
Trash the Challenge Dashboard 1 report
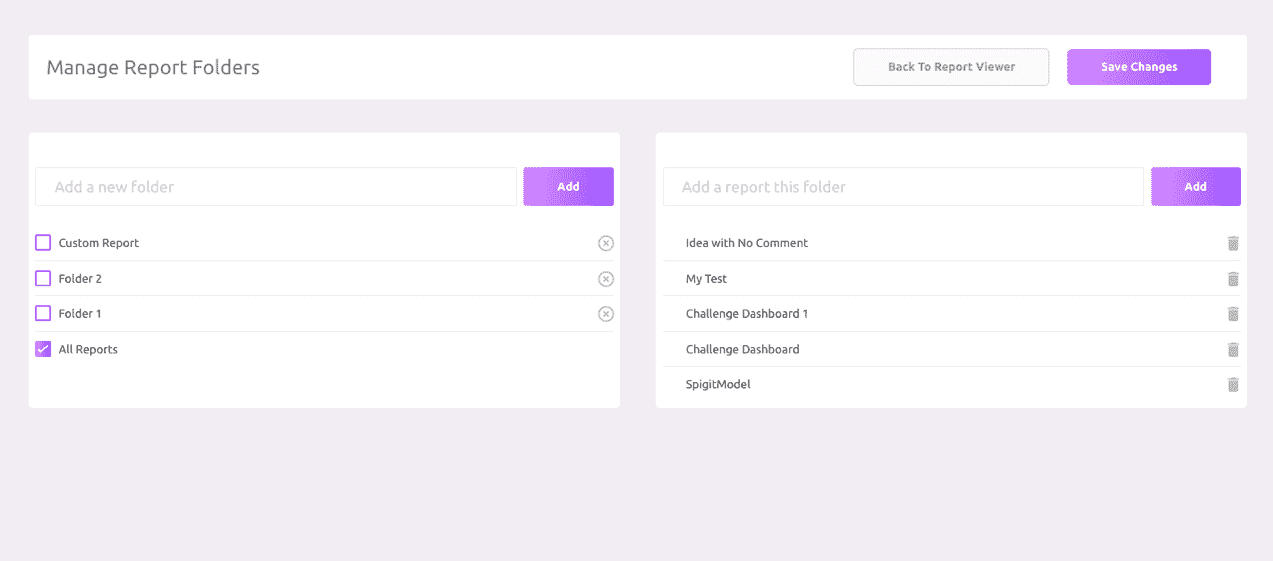(x=1233, y=314)
